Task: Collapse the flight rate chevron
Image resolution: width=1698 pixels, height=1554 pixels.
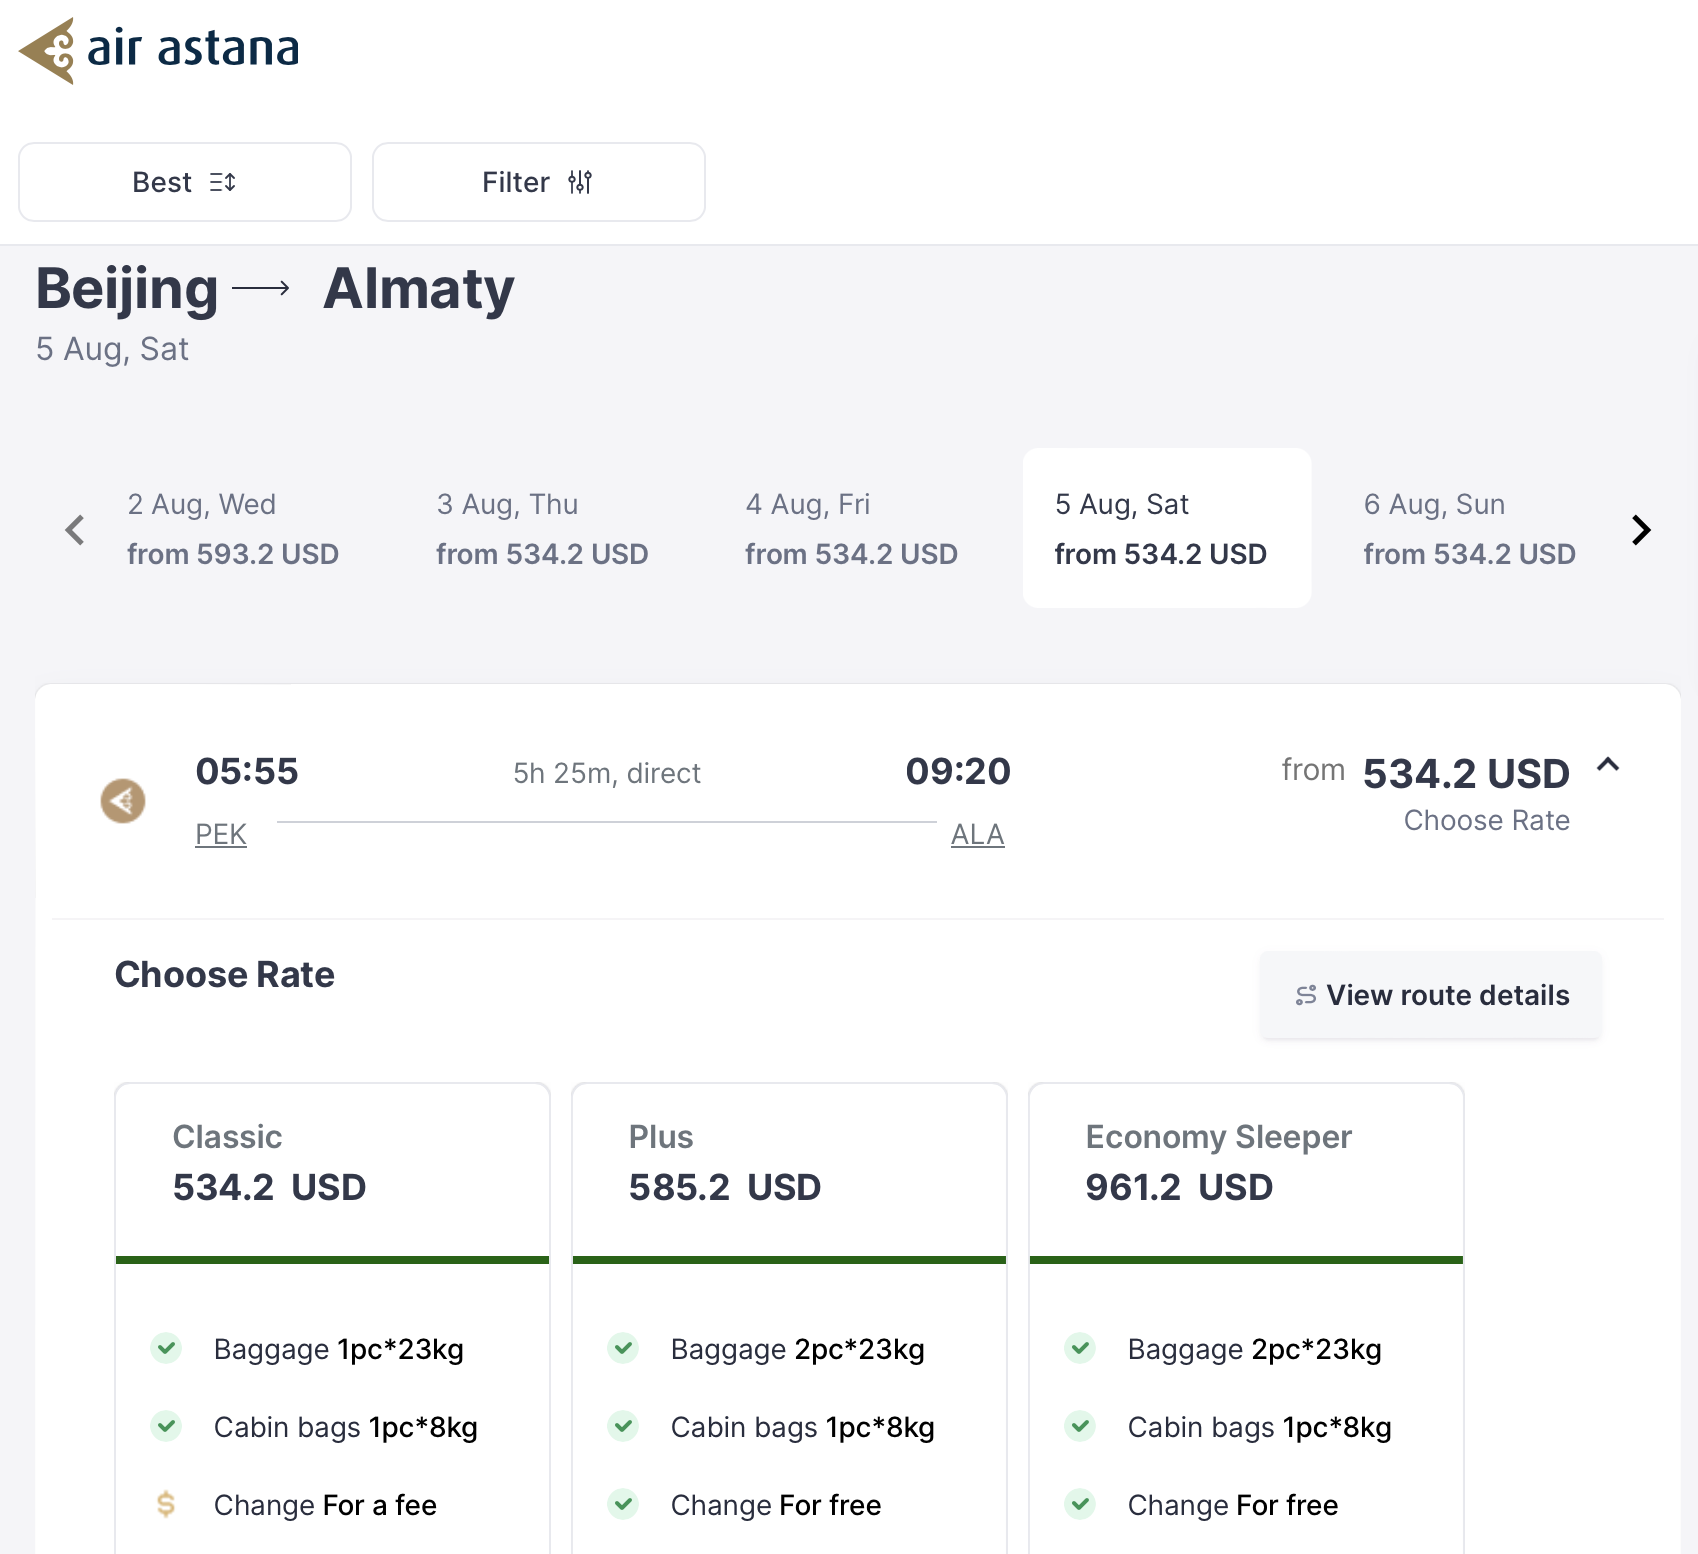Action: (1608, 765)
